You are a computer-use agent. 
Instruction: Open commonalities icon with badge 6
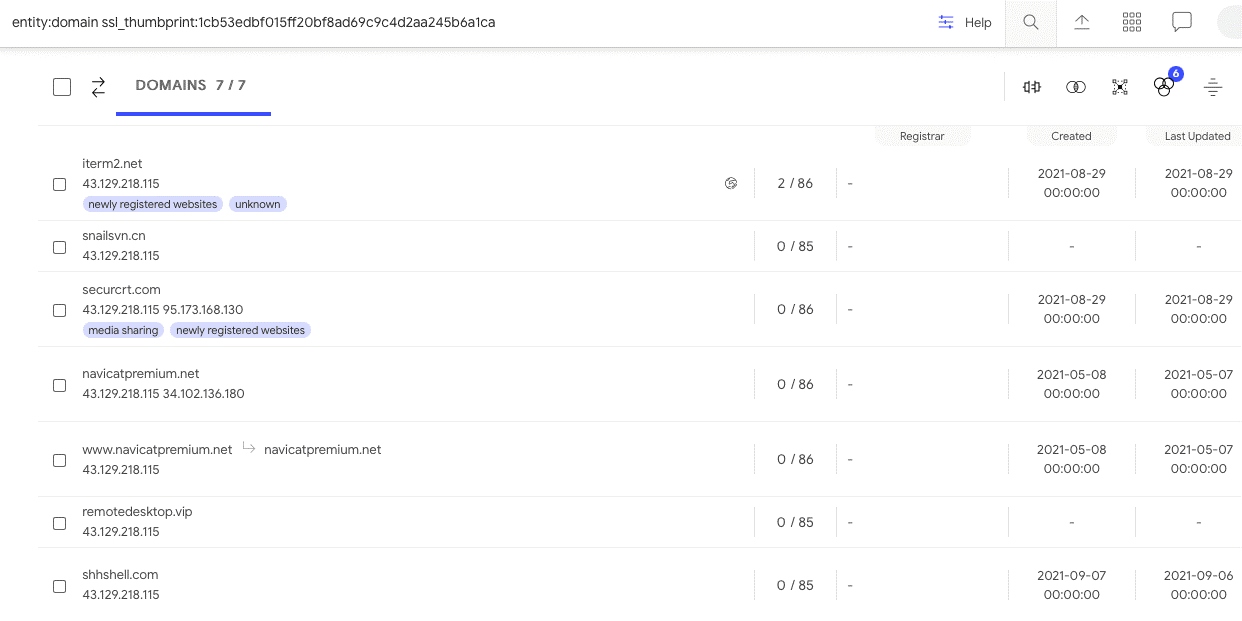tap(1164, 86)
